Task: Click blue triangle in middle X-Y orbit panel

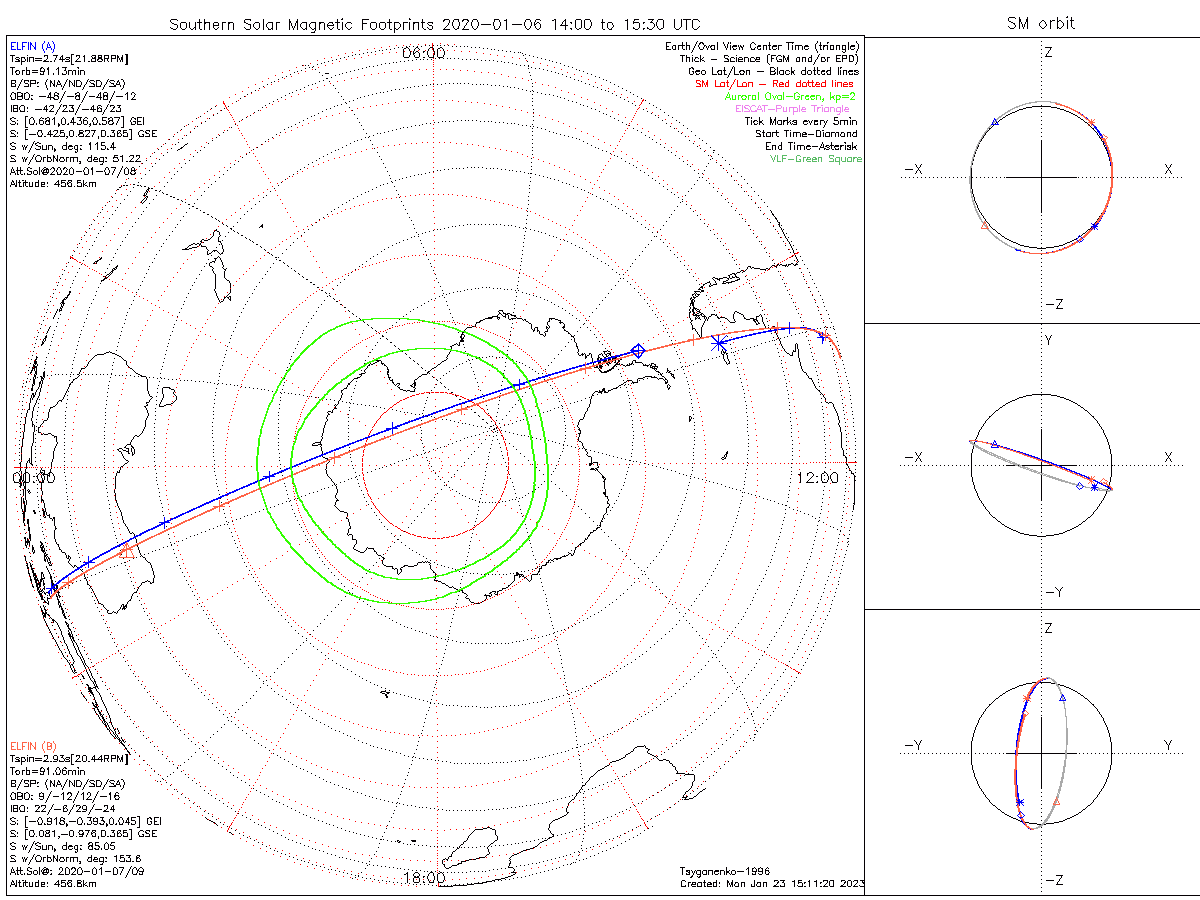Action: [994, 443]
